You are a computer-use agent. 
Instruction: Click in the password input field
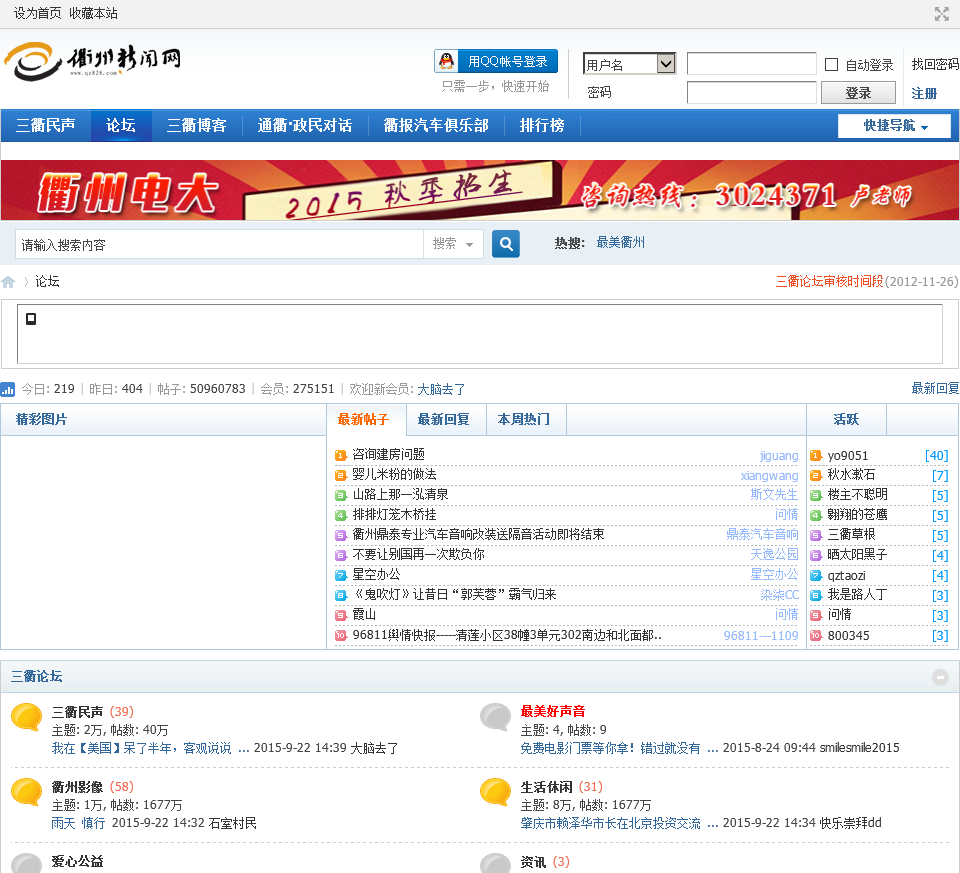pos(751,92)
